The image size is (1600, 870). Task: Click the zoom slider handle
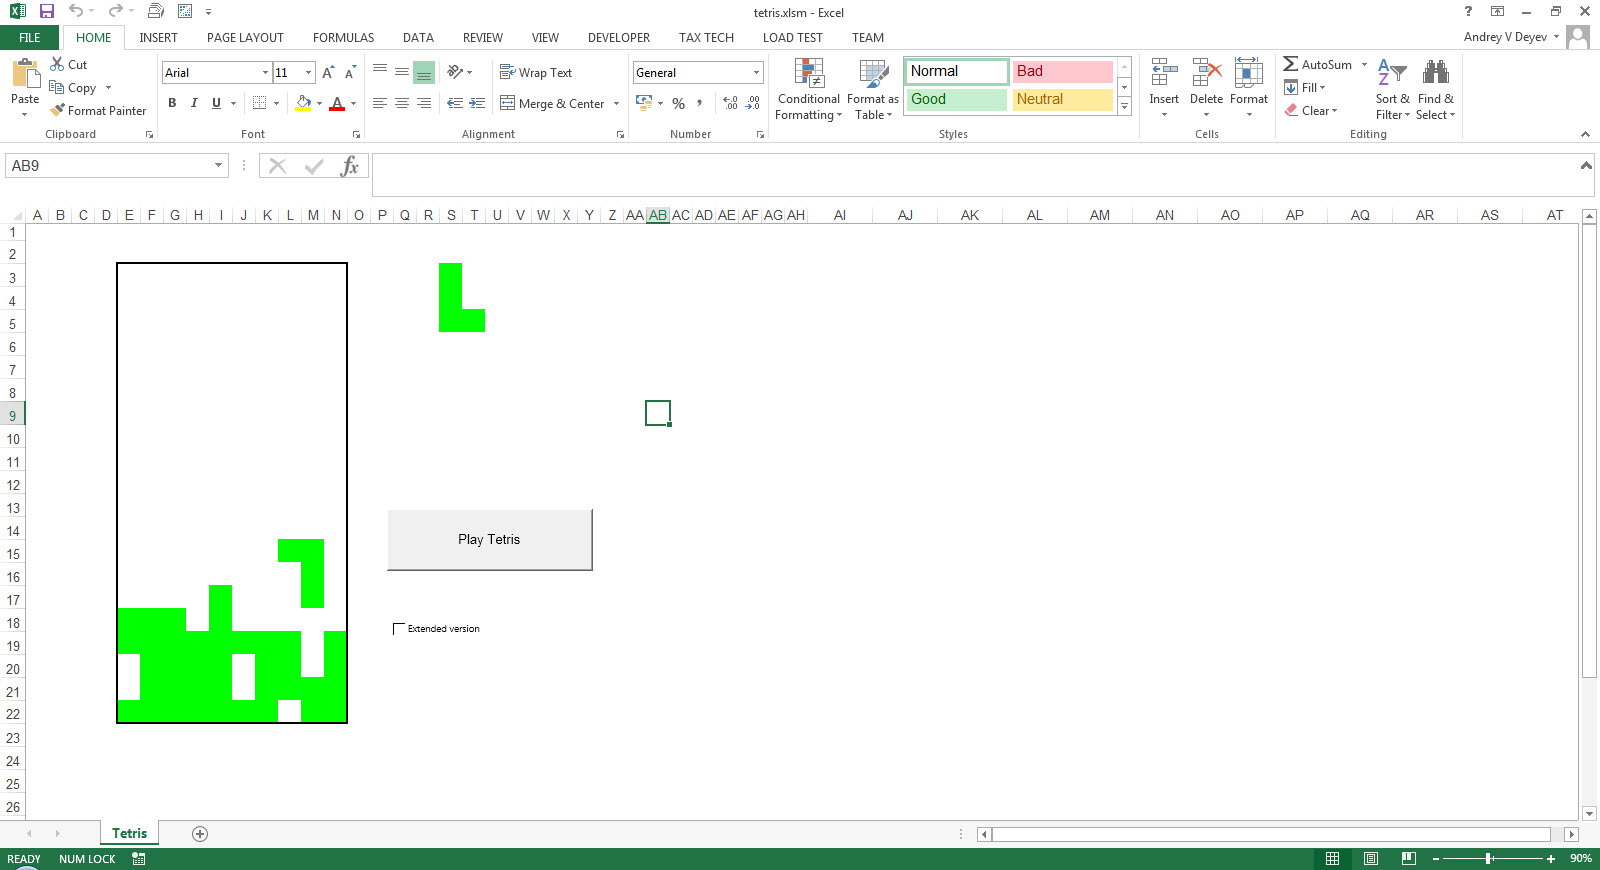pyautogui.click(x=1488, y=859)
